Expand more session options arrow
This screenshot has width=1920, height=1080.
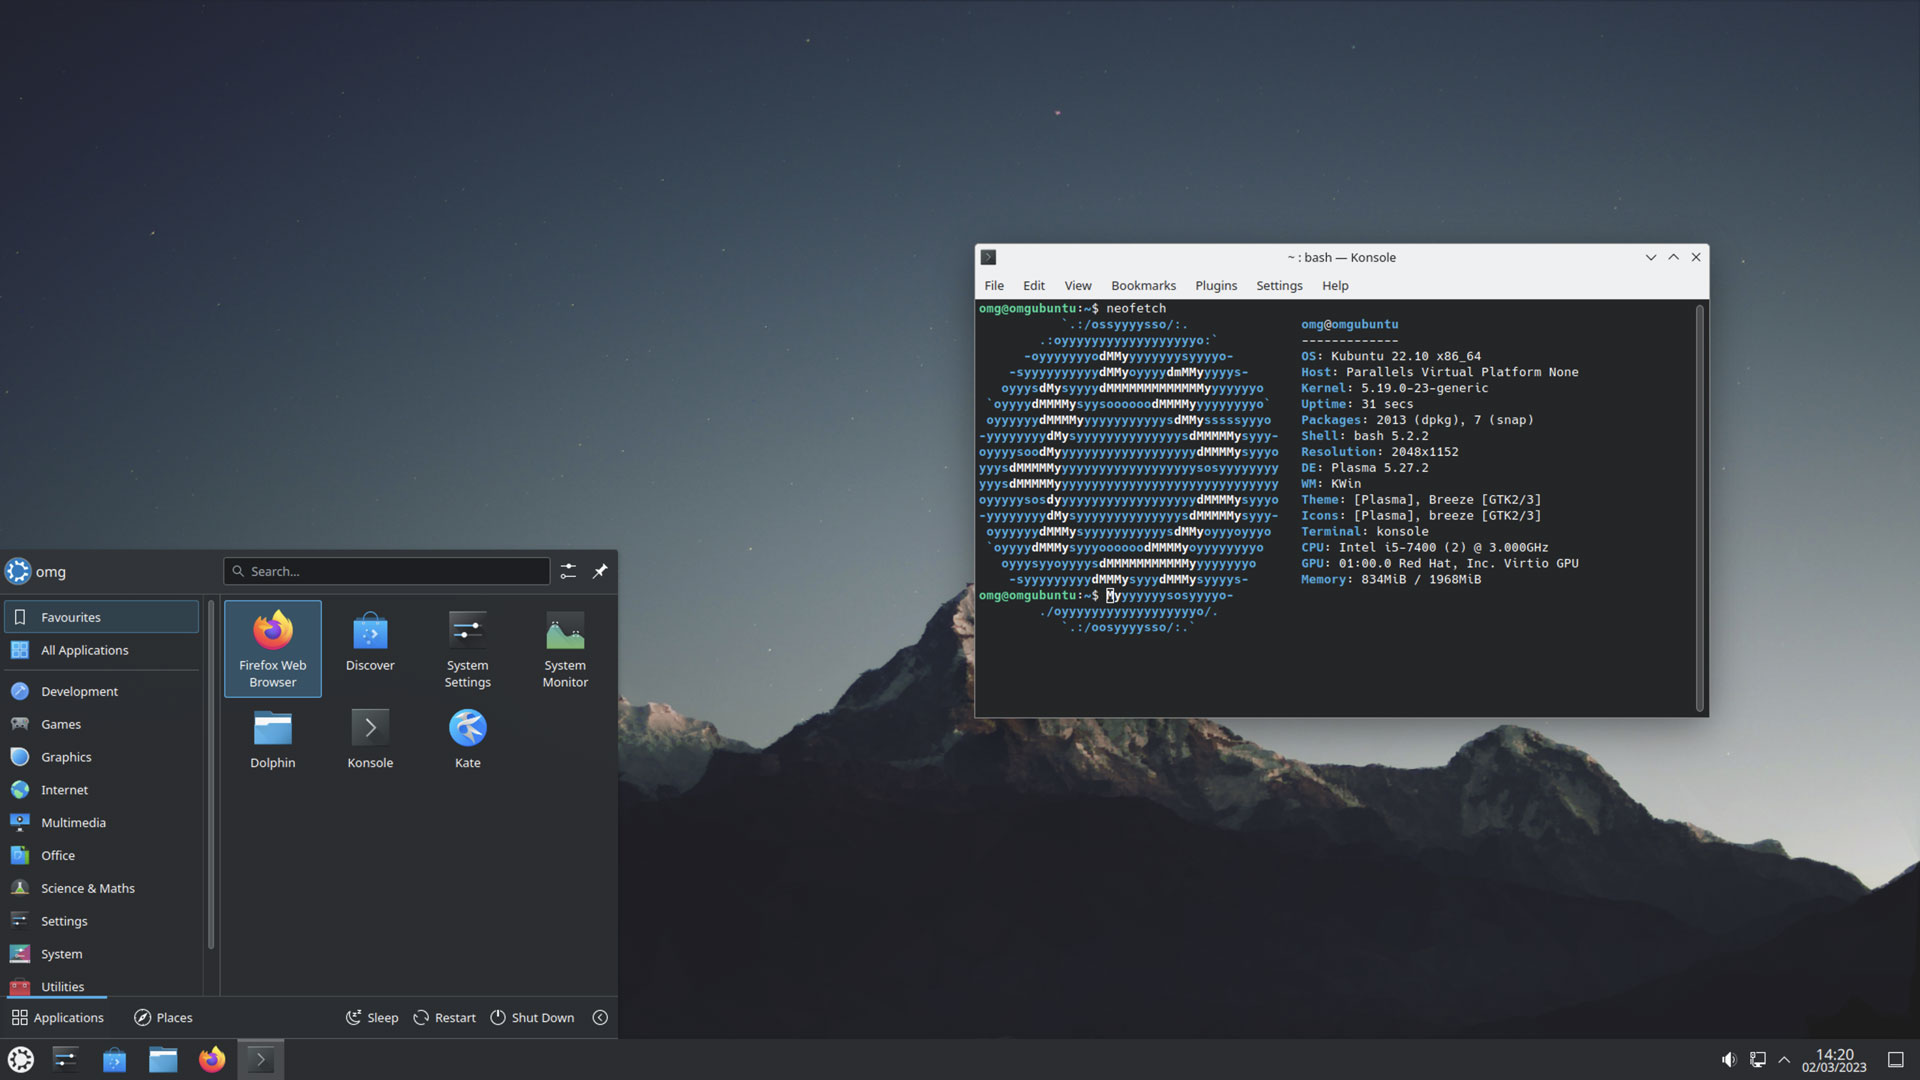click(x=600, y=1017)
